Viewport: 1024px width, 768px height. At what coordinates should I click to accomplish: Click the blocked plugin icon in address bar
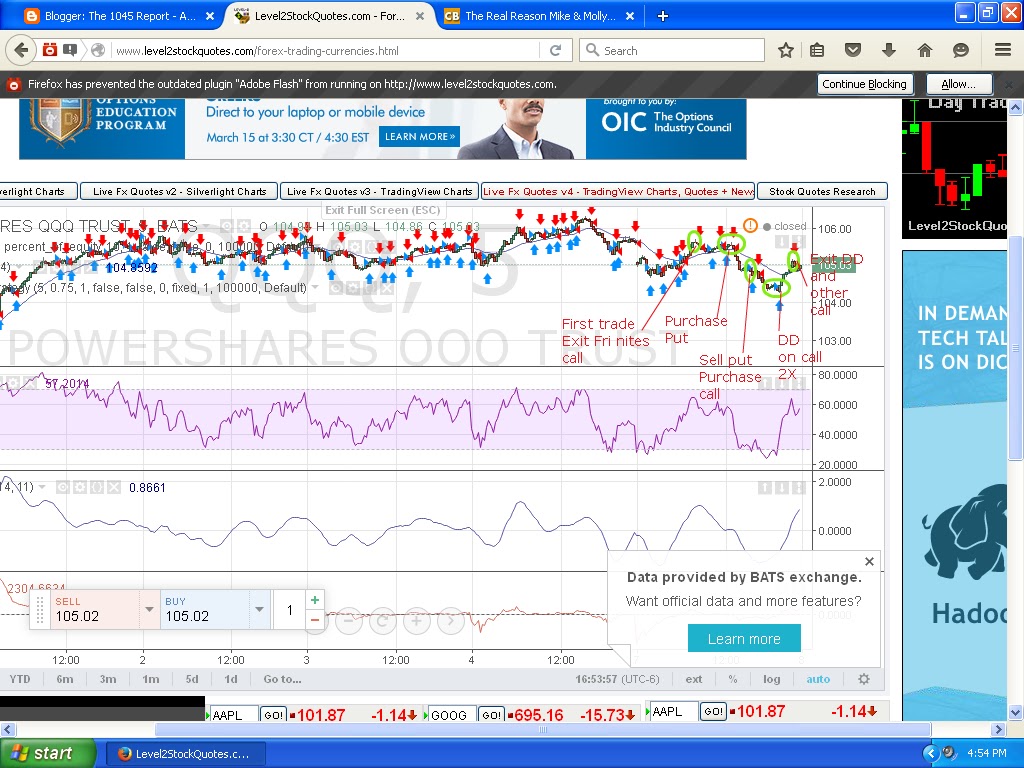pos(50,50)
